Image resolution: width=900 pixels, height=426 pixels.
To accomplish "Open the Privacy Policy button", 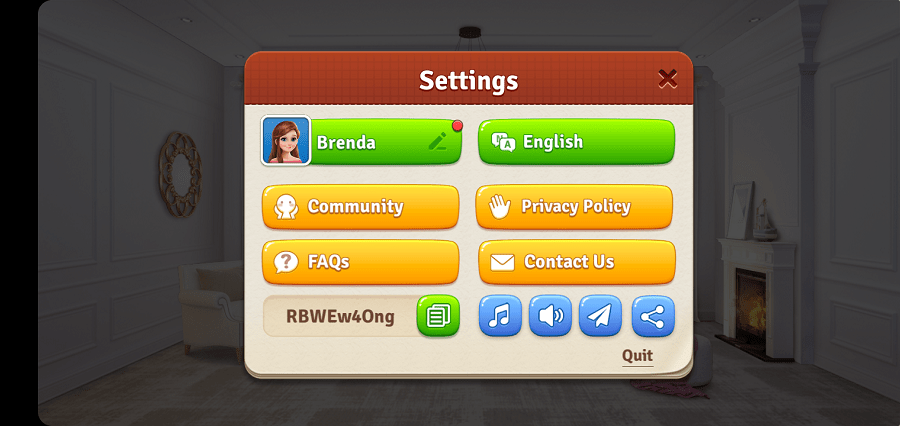I will pos(574,207).
